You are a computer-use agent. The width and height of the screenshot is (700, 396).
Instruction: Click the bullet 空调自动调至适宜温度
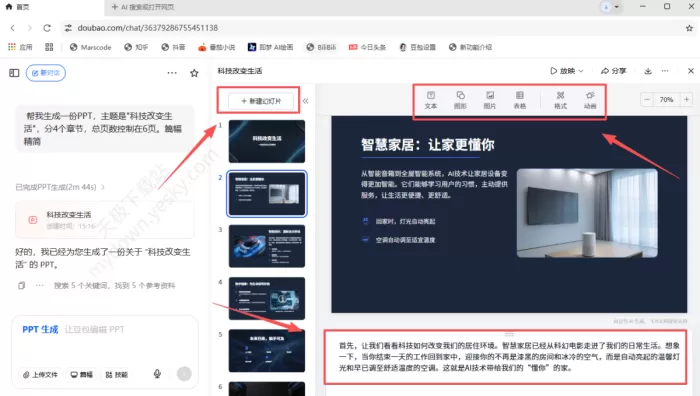coord(405,240)
